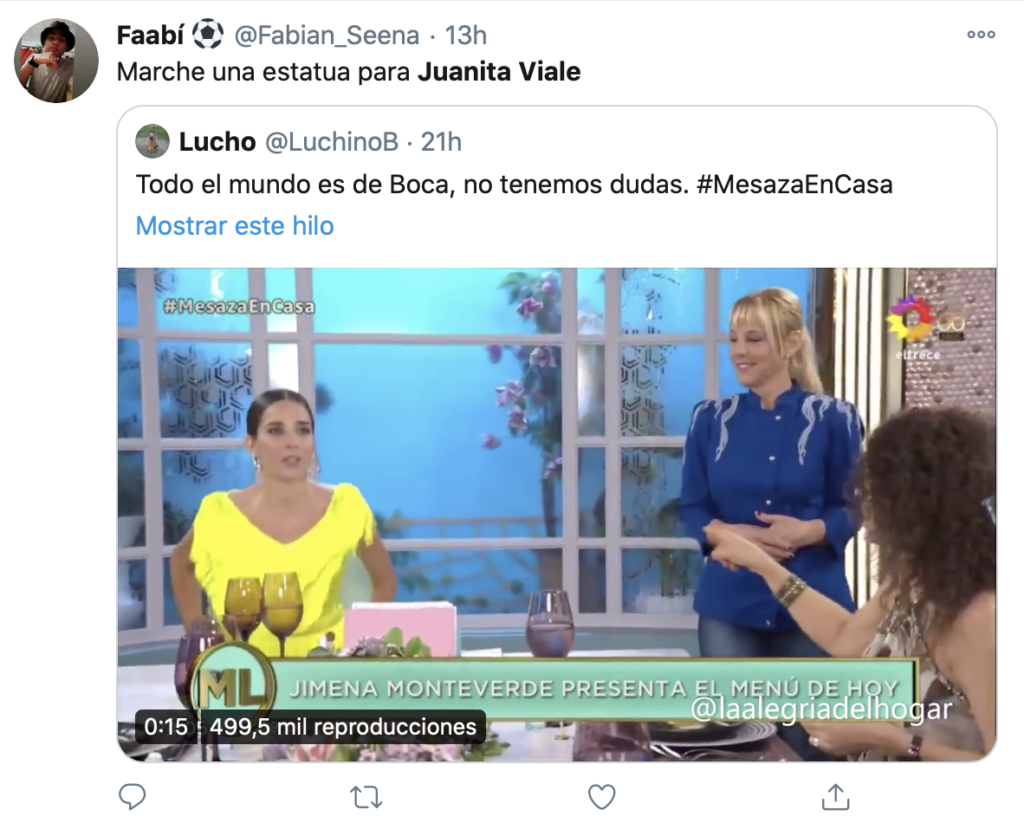The height and width of the screenshot is (823, 1024).
Task: Visit the @Fabian_Seena handle
Action: 327,35
